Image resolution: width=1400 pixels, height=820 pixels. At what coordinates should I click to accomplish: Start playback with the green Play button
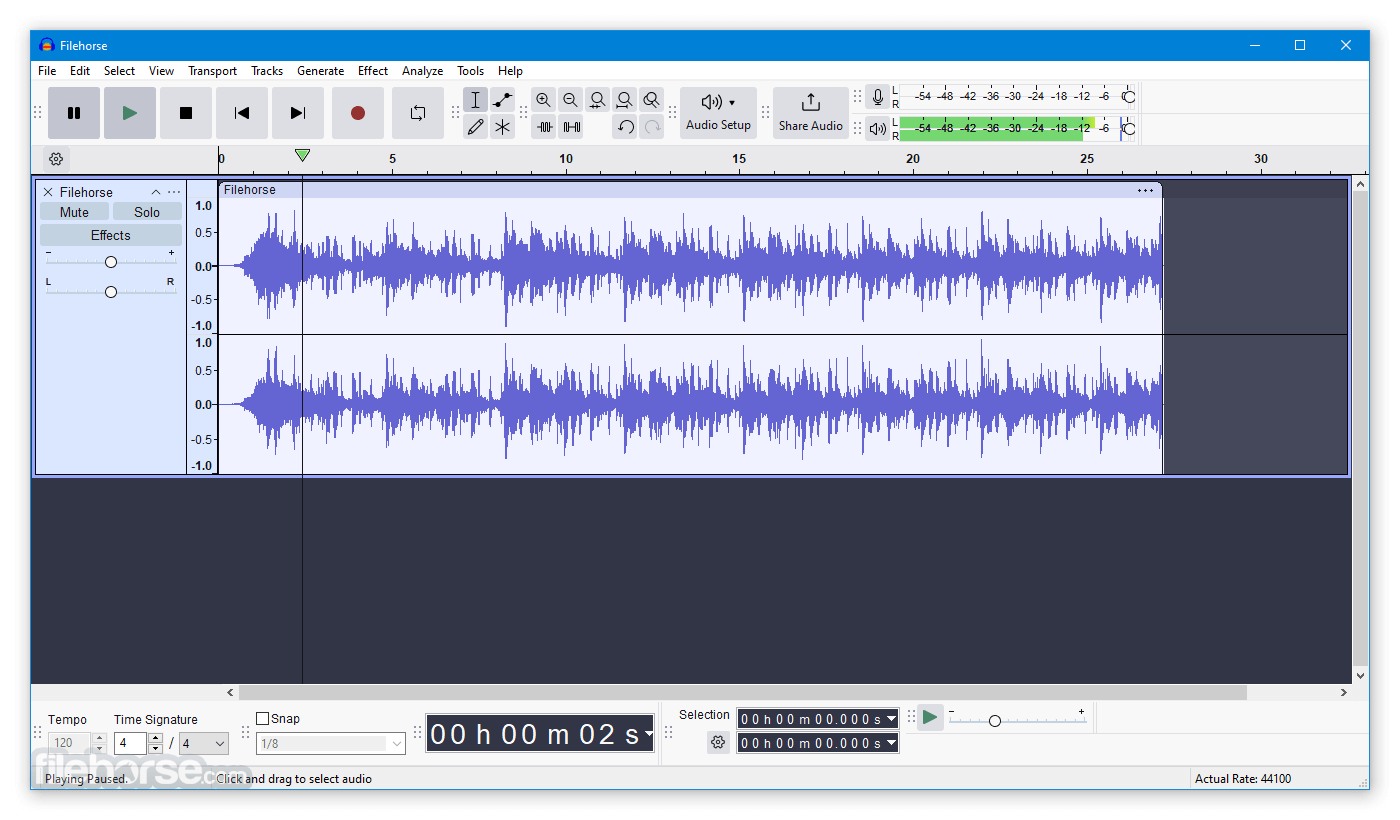point(130,113)
